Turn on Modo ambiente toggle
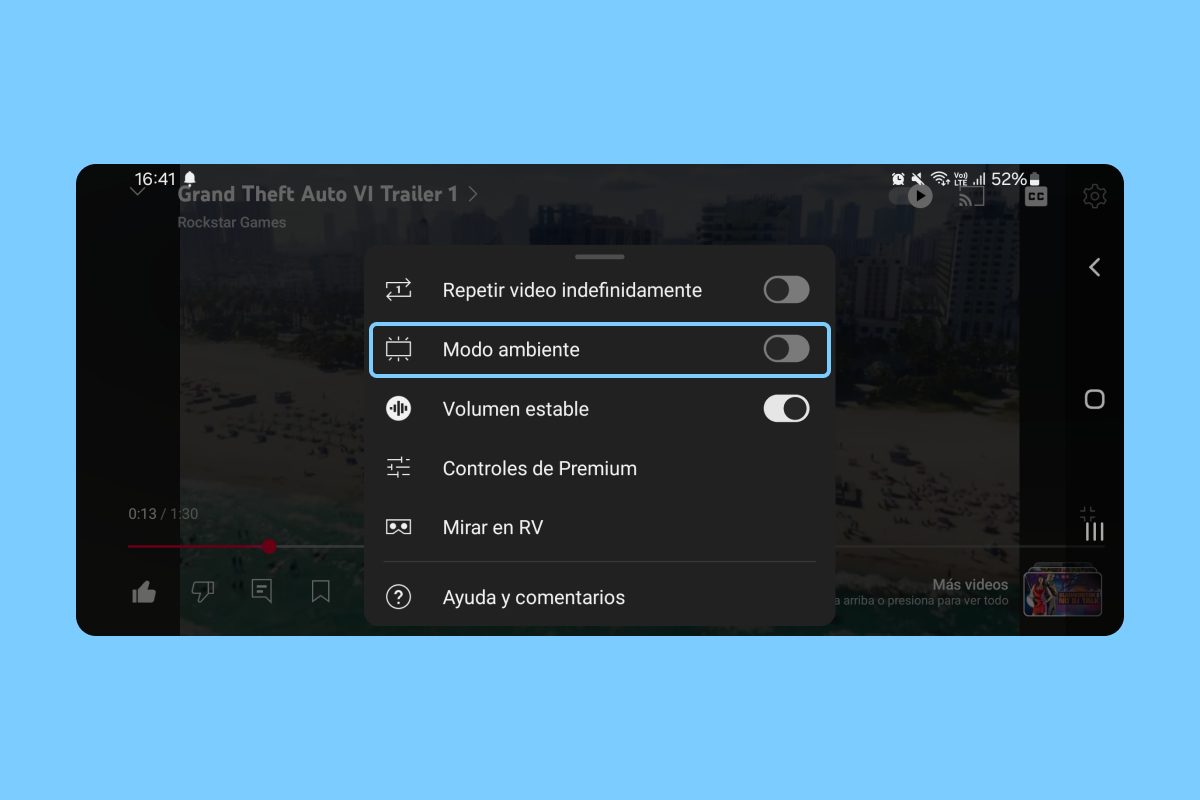Image resolution: width=1200 pixels, height=800 pixels. tap(786, 349)
